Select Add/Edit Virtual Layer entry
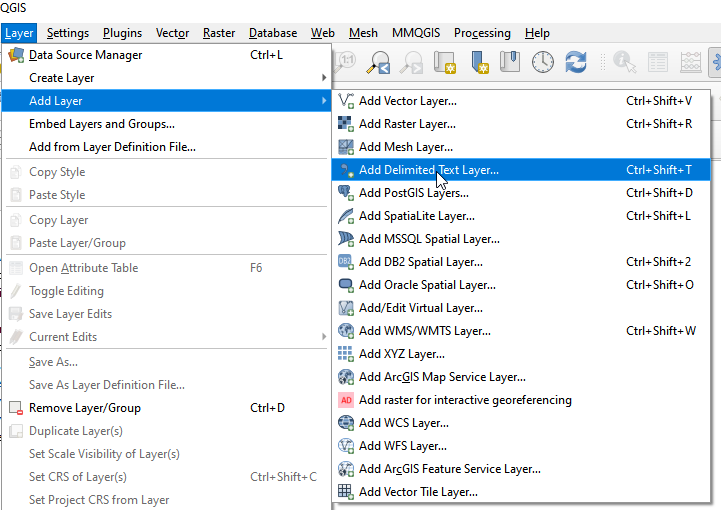The image size is (721, 510). [x=521, y=308]
